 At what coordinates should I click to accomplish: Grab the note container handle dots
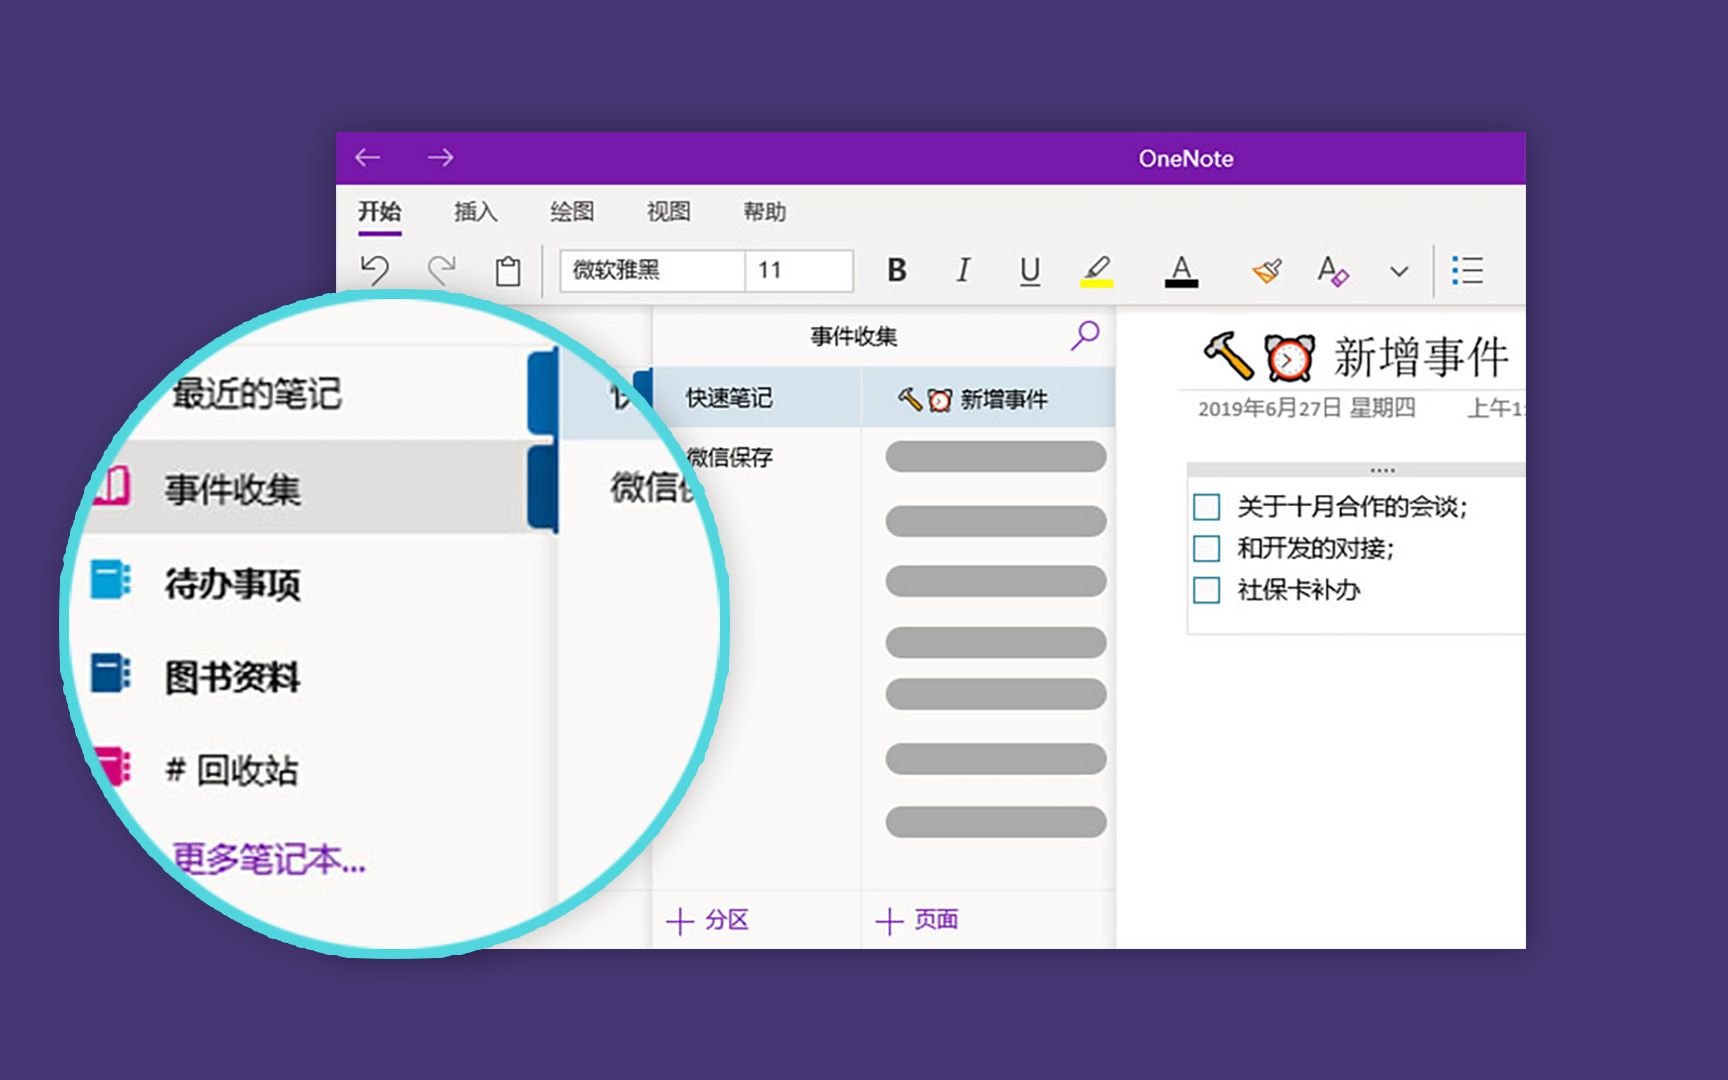[1383, 470]
